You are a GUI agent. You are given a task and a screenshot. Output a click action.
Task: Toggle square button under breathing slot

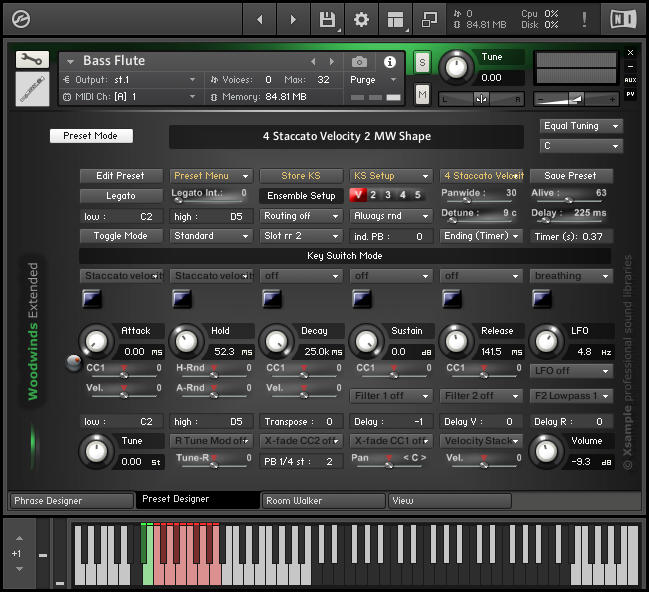click(542, 298)
